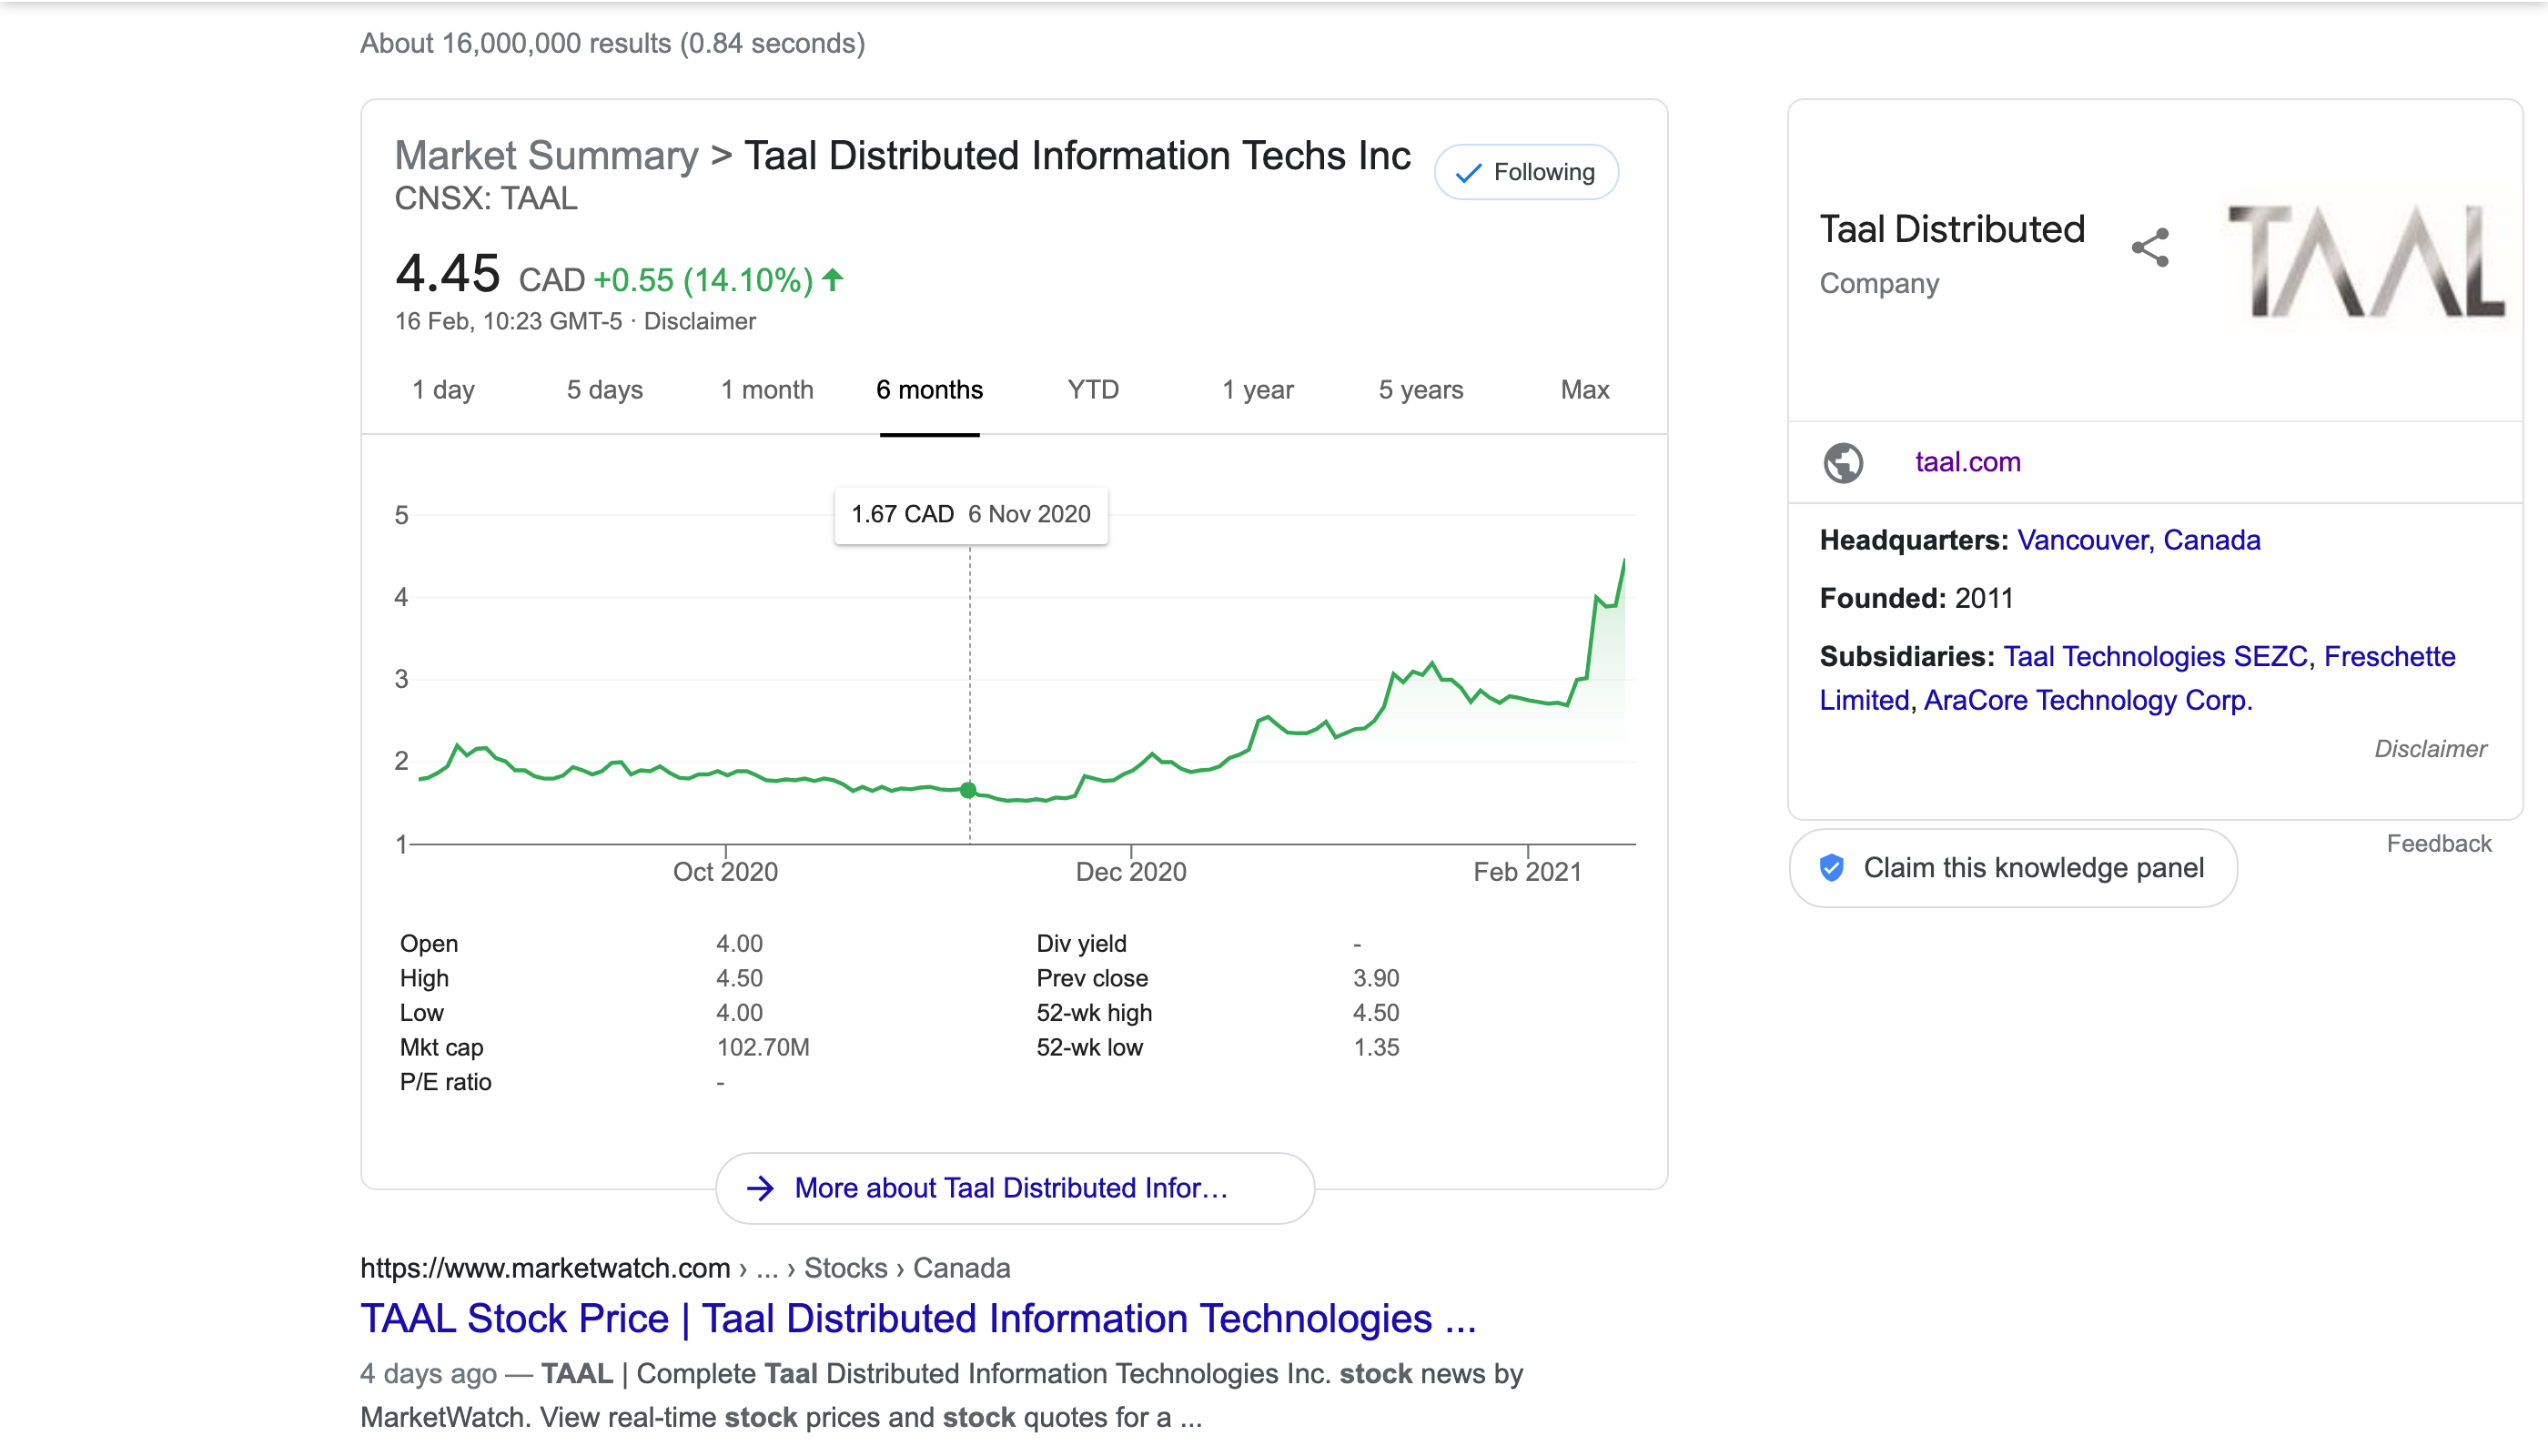
Task: View the 5 years chart
Action: tap(1420, 389)
